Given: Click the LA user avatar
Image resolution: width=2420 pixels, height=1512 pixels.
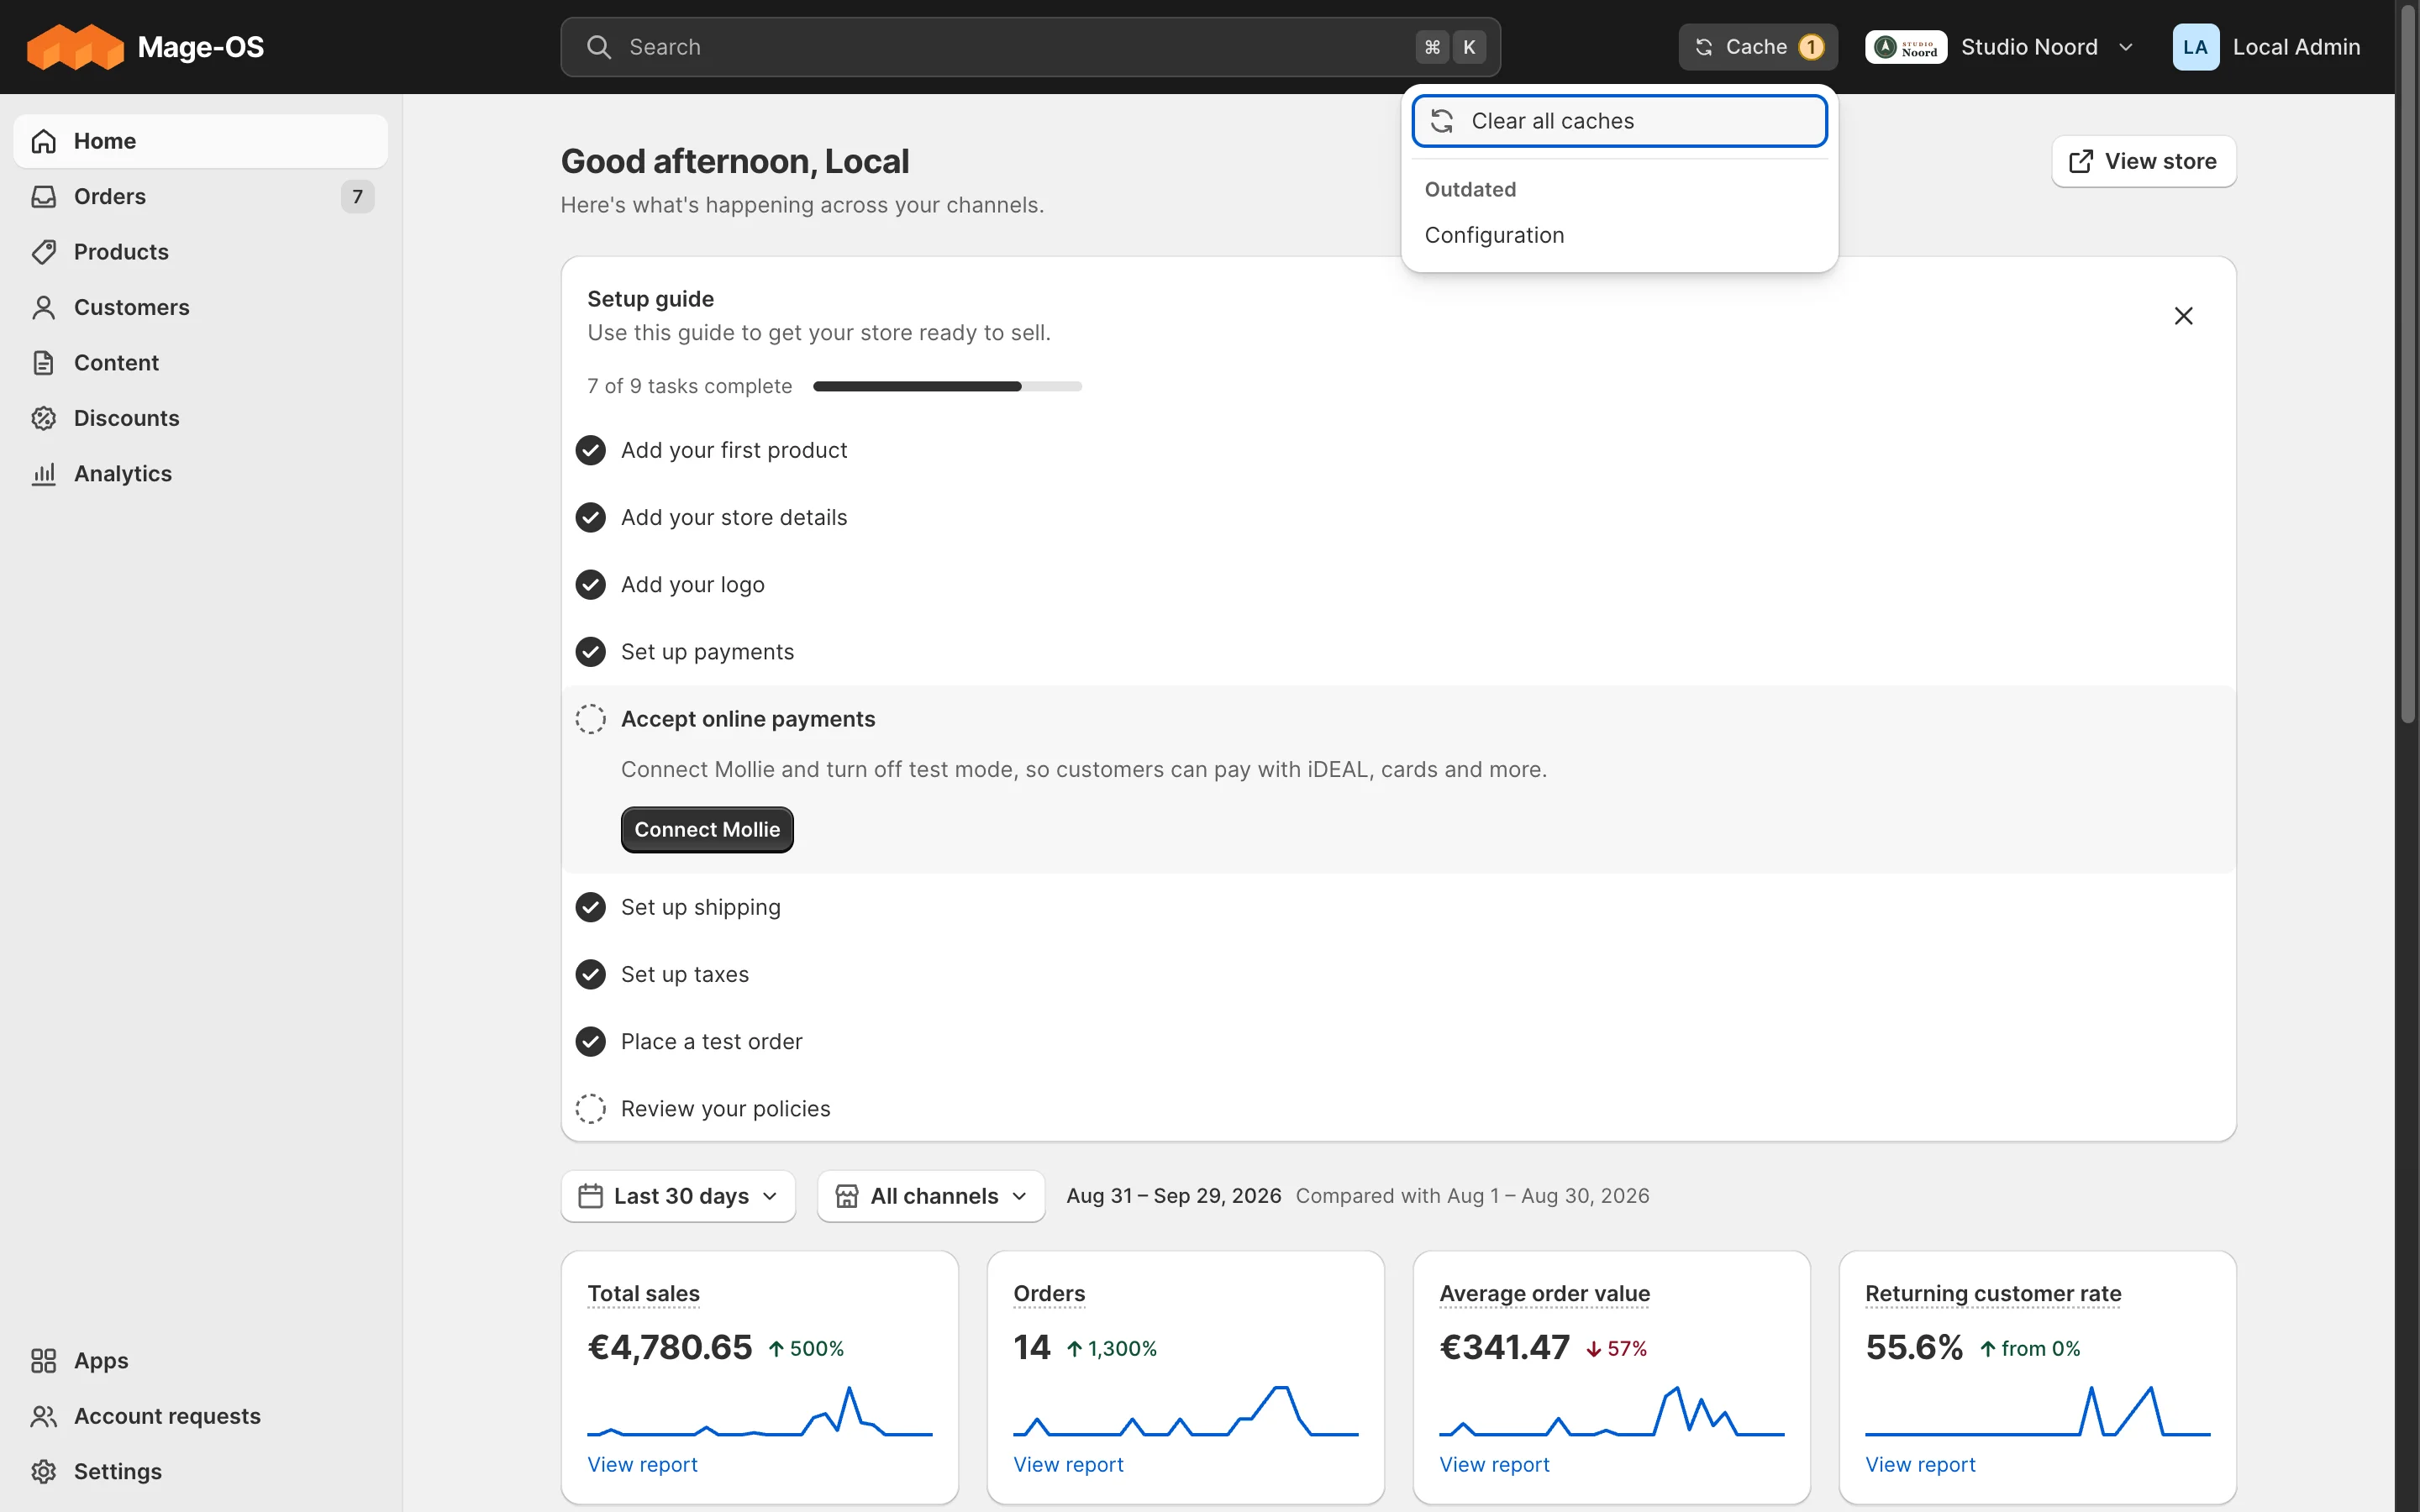Looking at the screenshot, I should 2196,47.
